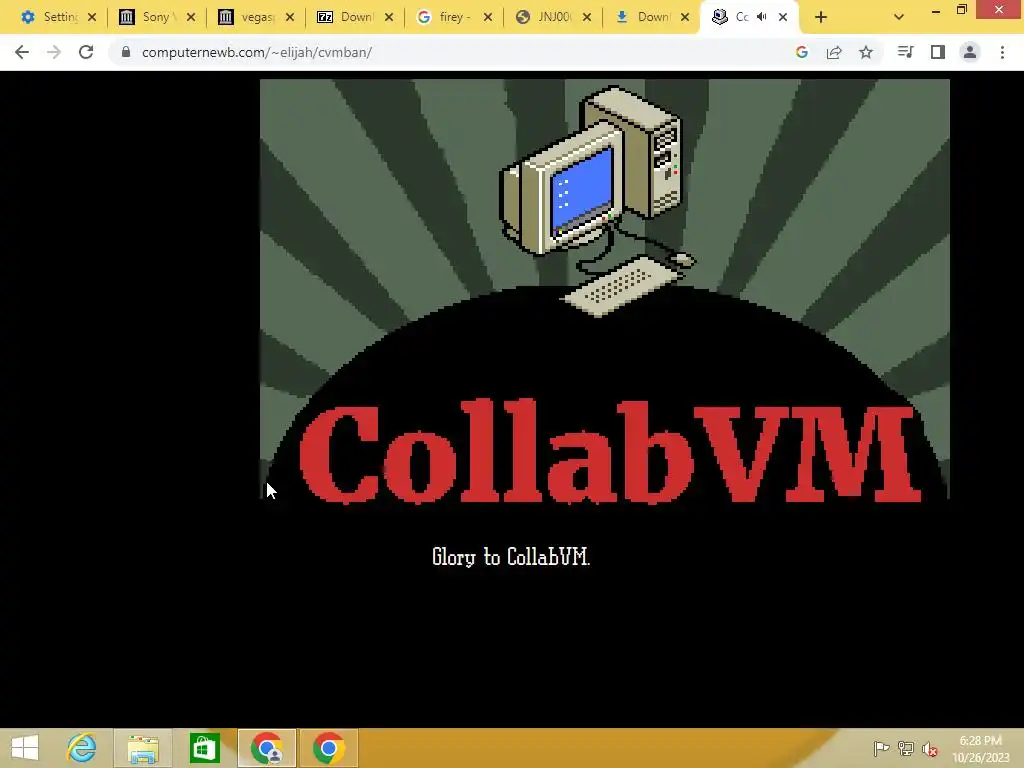Expand the tab search chevron
The height and width of the screenshot is (768, 1024).
coord(899,18)
